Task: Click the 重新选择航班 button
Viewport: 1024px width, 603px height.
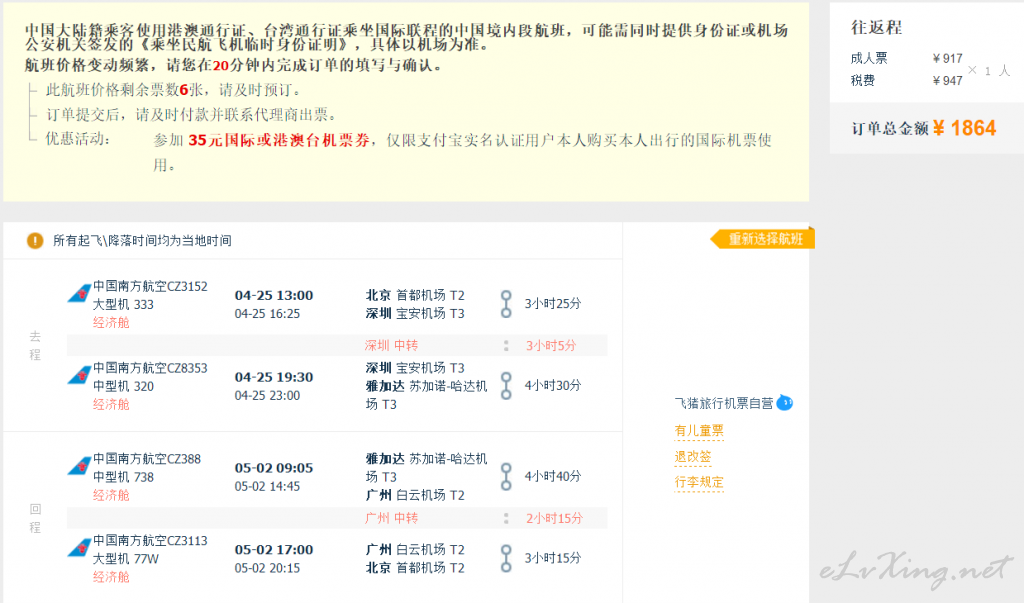Action: click(763, 239)
